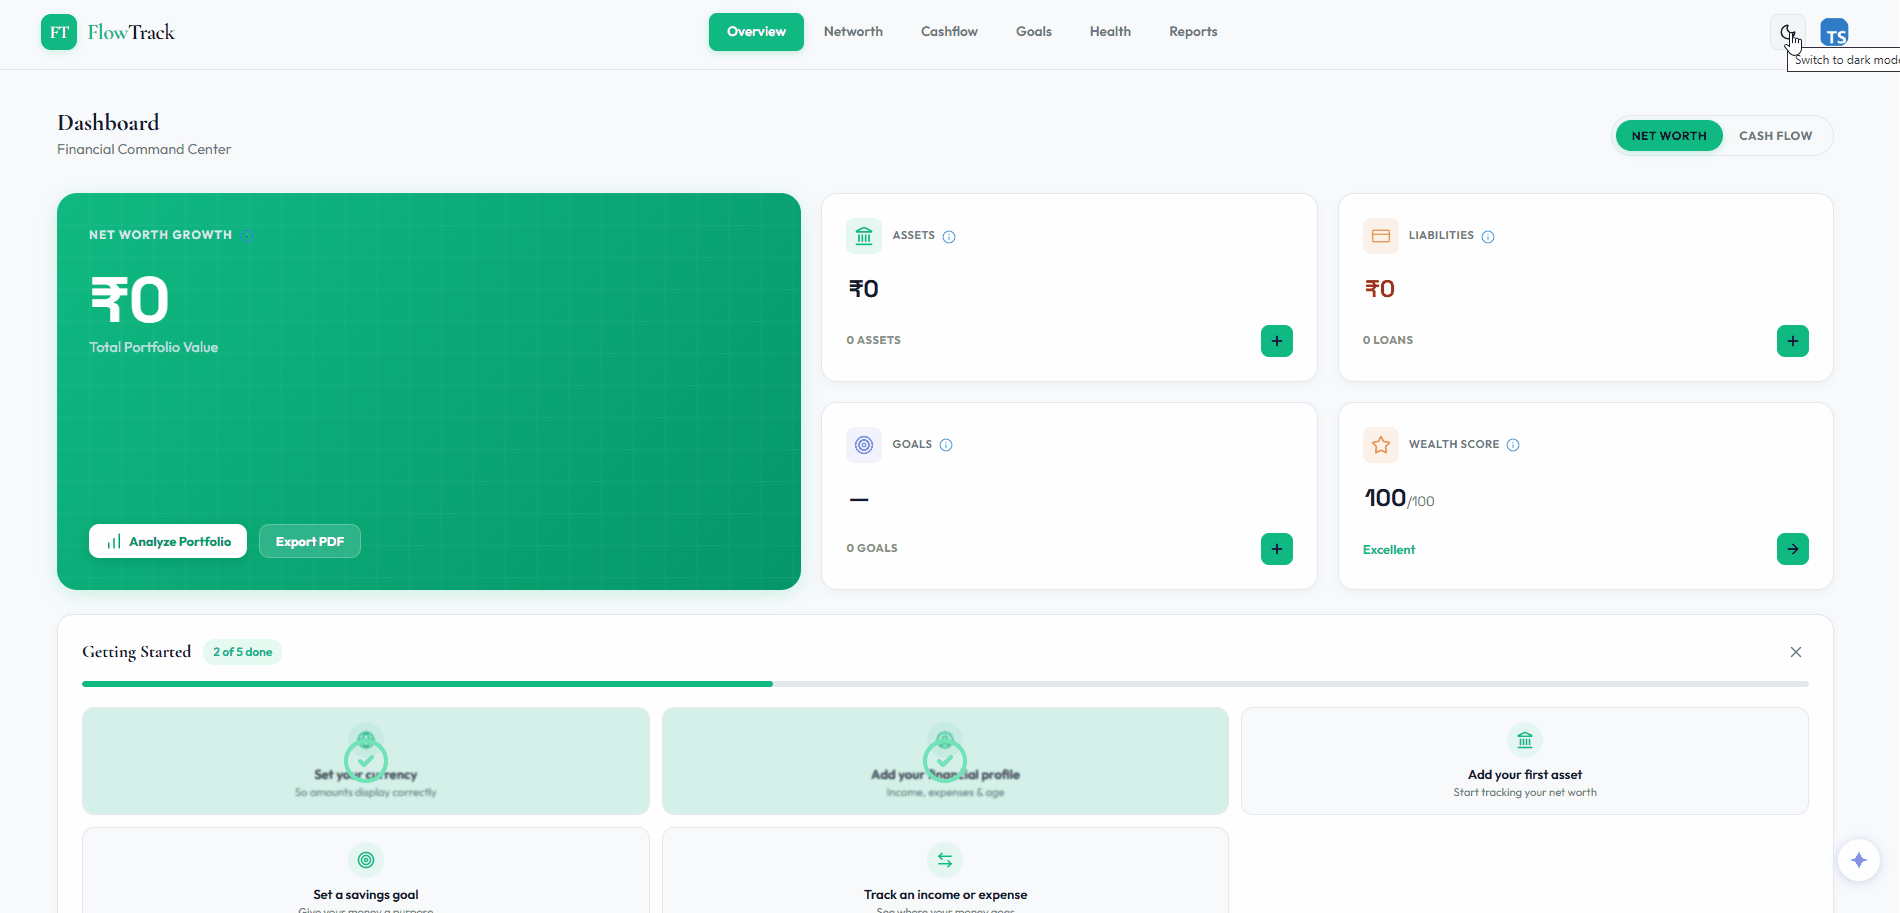The width and height of the screenshot is (1900, 913).
Task: Click the Liabilities credit card icon
Action: tap(1381, 236)
